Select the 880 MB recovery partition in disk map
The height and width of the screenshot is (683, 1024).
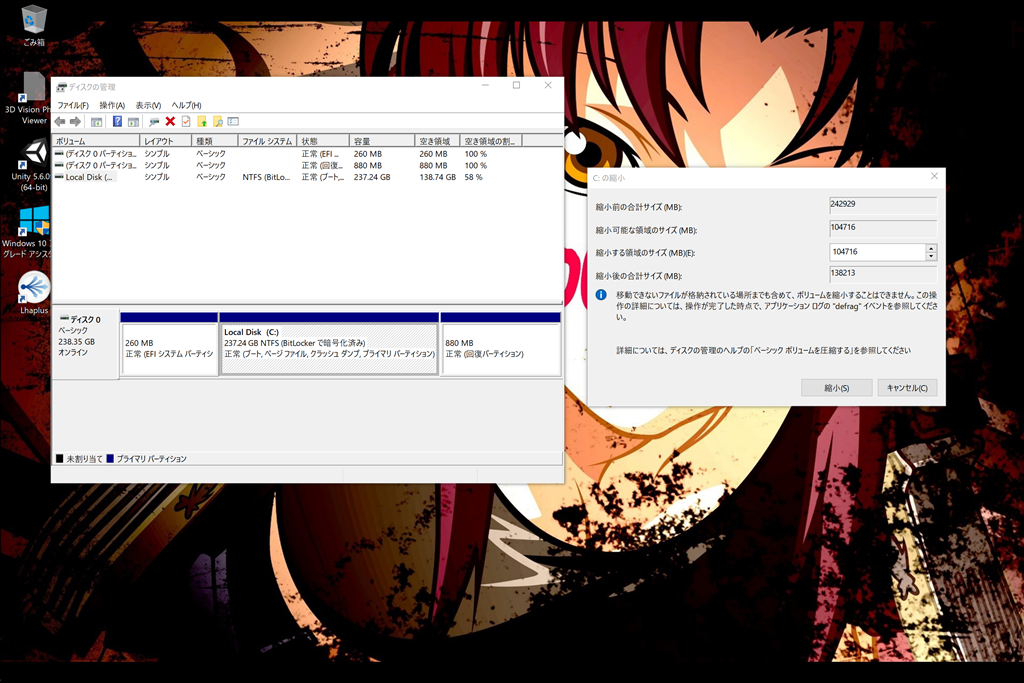(501, 343)
